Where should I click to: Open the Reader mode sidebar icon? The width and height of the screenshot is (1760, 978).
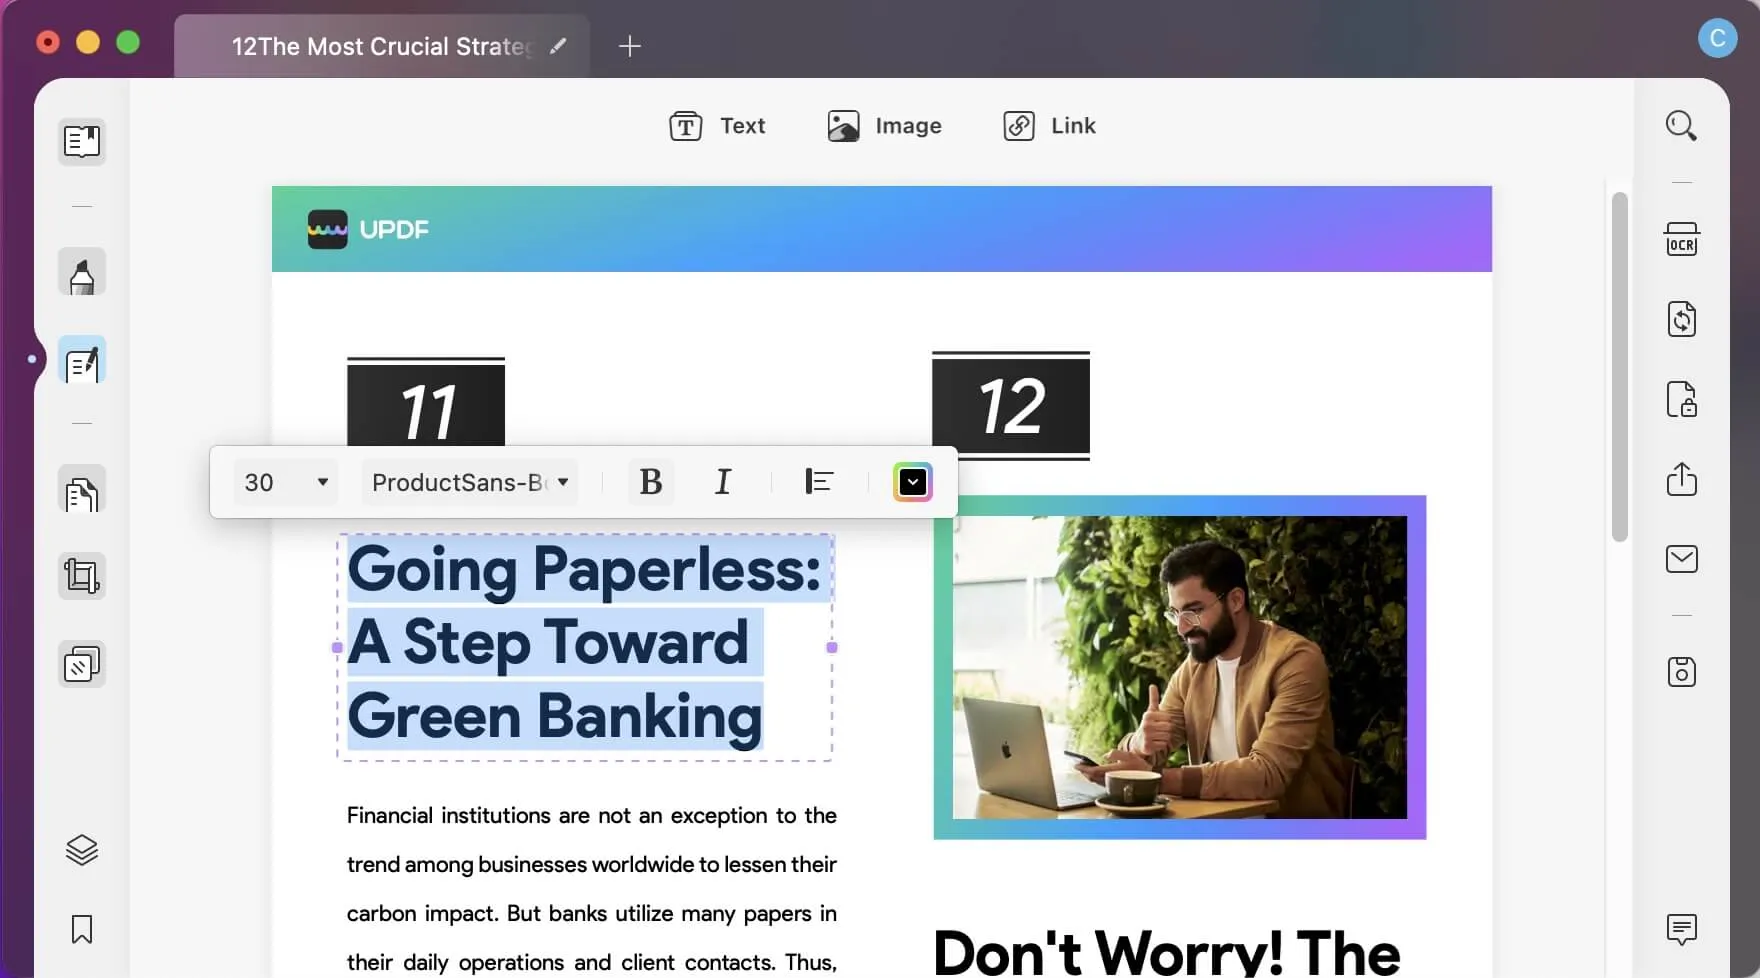coord(82,141)
